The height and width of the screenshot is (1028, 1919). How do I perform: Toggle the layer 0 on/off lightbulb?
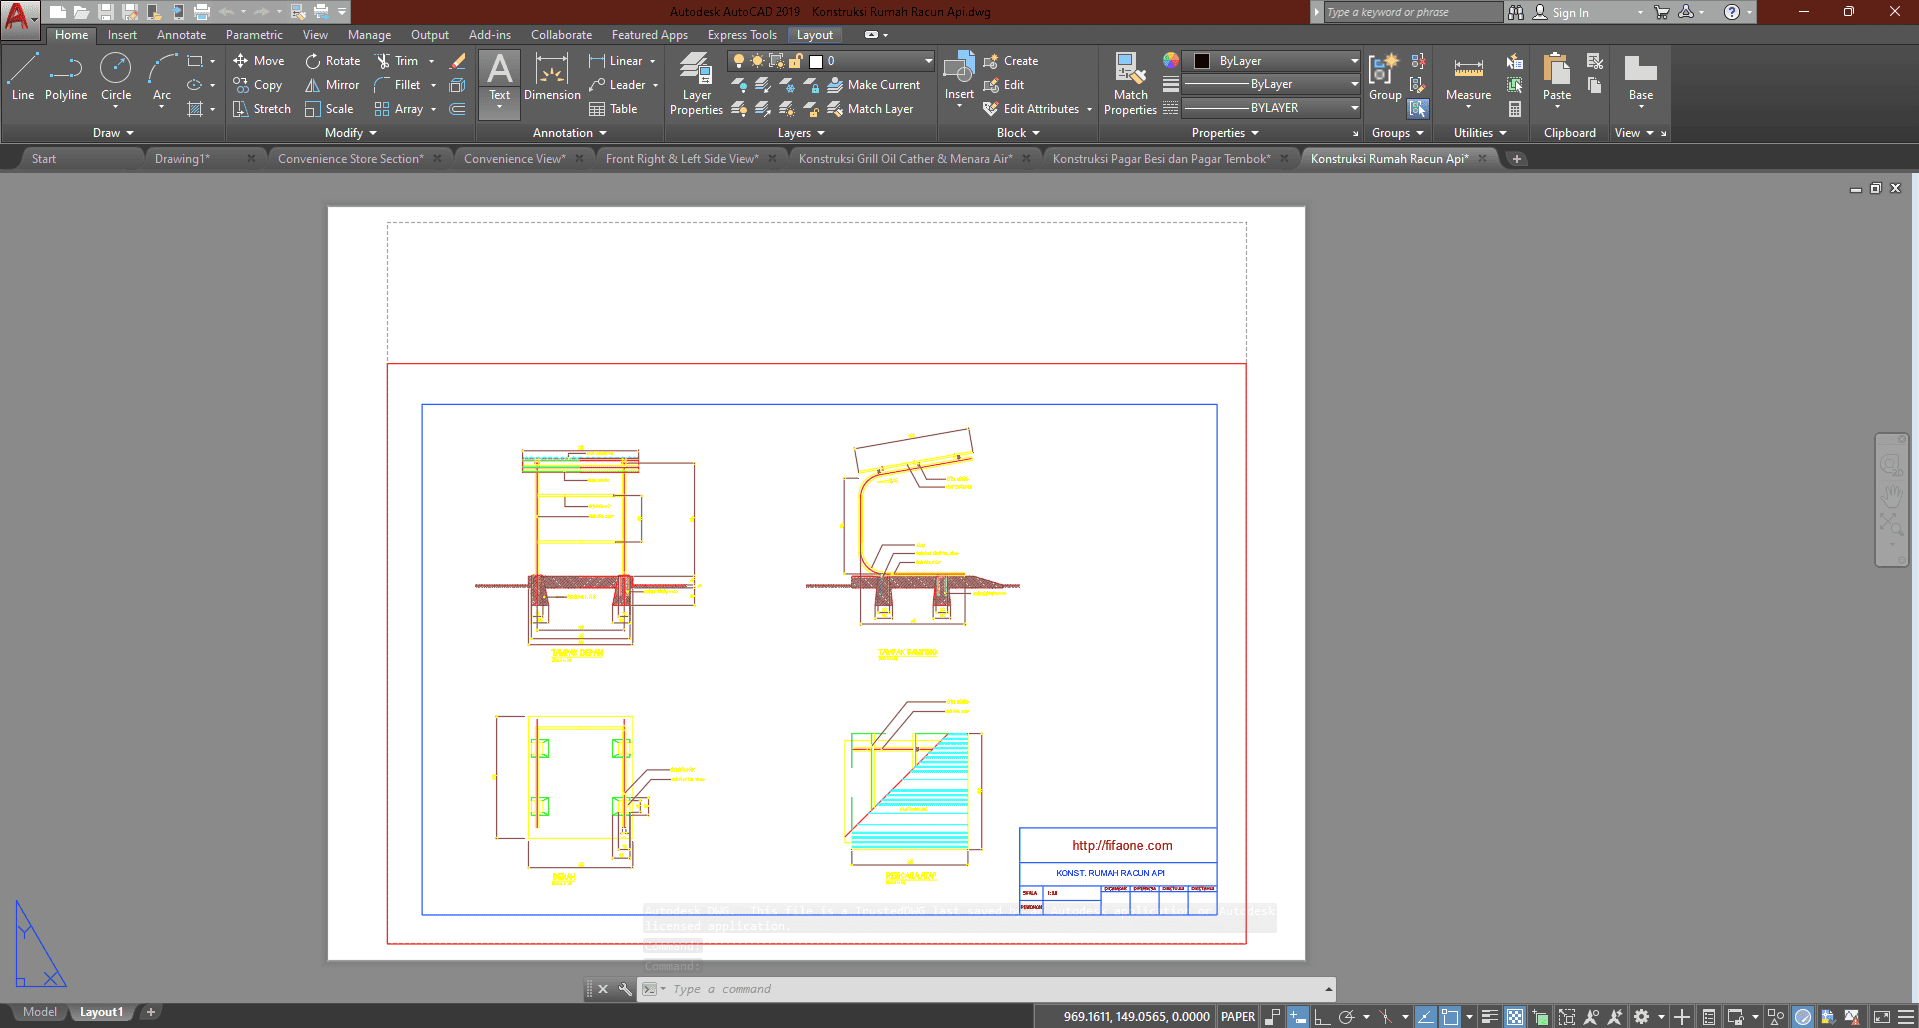pos(739,61)
